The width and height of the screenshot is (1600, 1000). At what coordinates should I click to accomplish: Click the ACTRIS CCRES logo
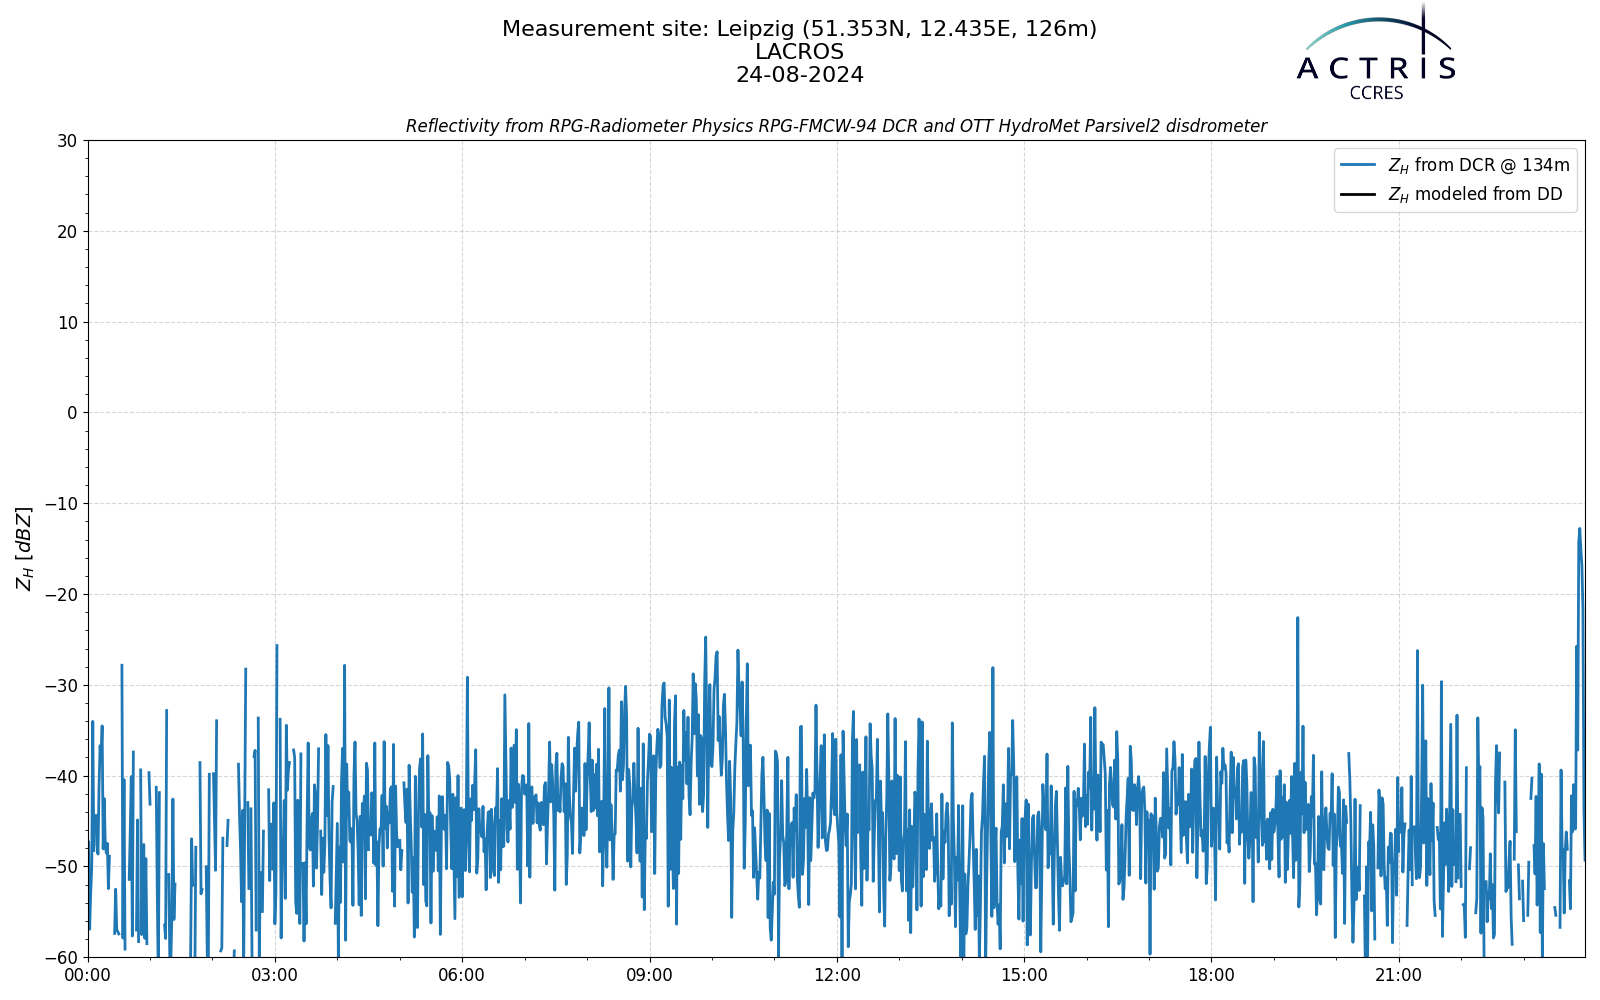(1376, 52)
